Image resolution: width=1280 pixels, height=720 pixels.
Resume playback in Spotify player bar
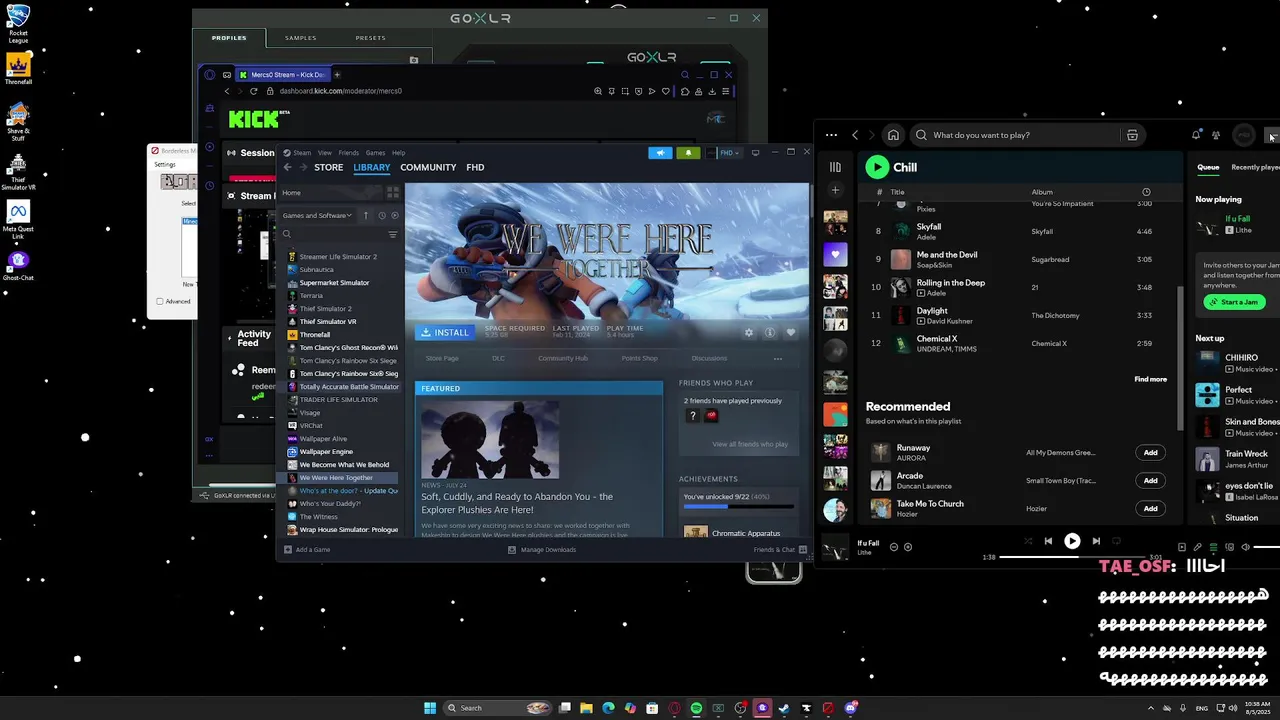pyautogui.click(x=1072, y=541)
